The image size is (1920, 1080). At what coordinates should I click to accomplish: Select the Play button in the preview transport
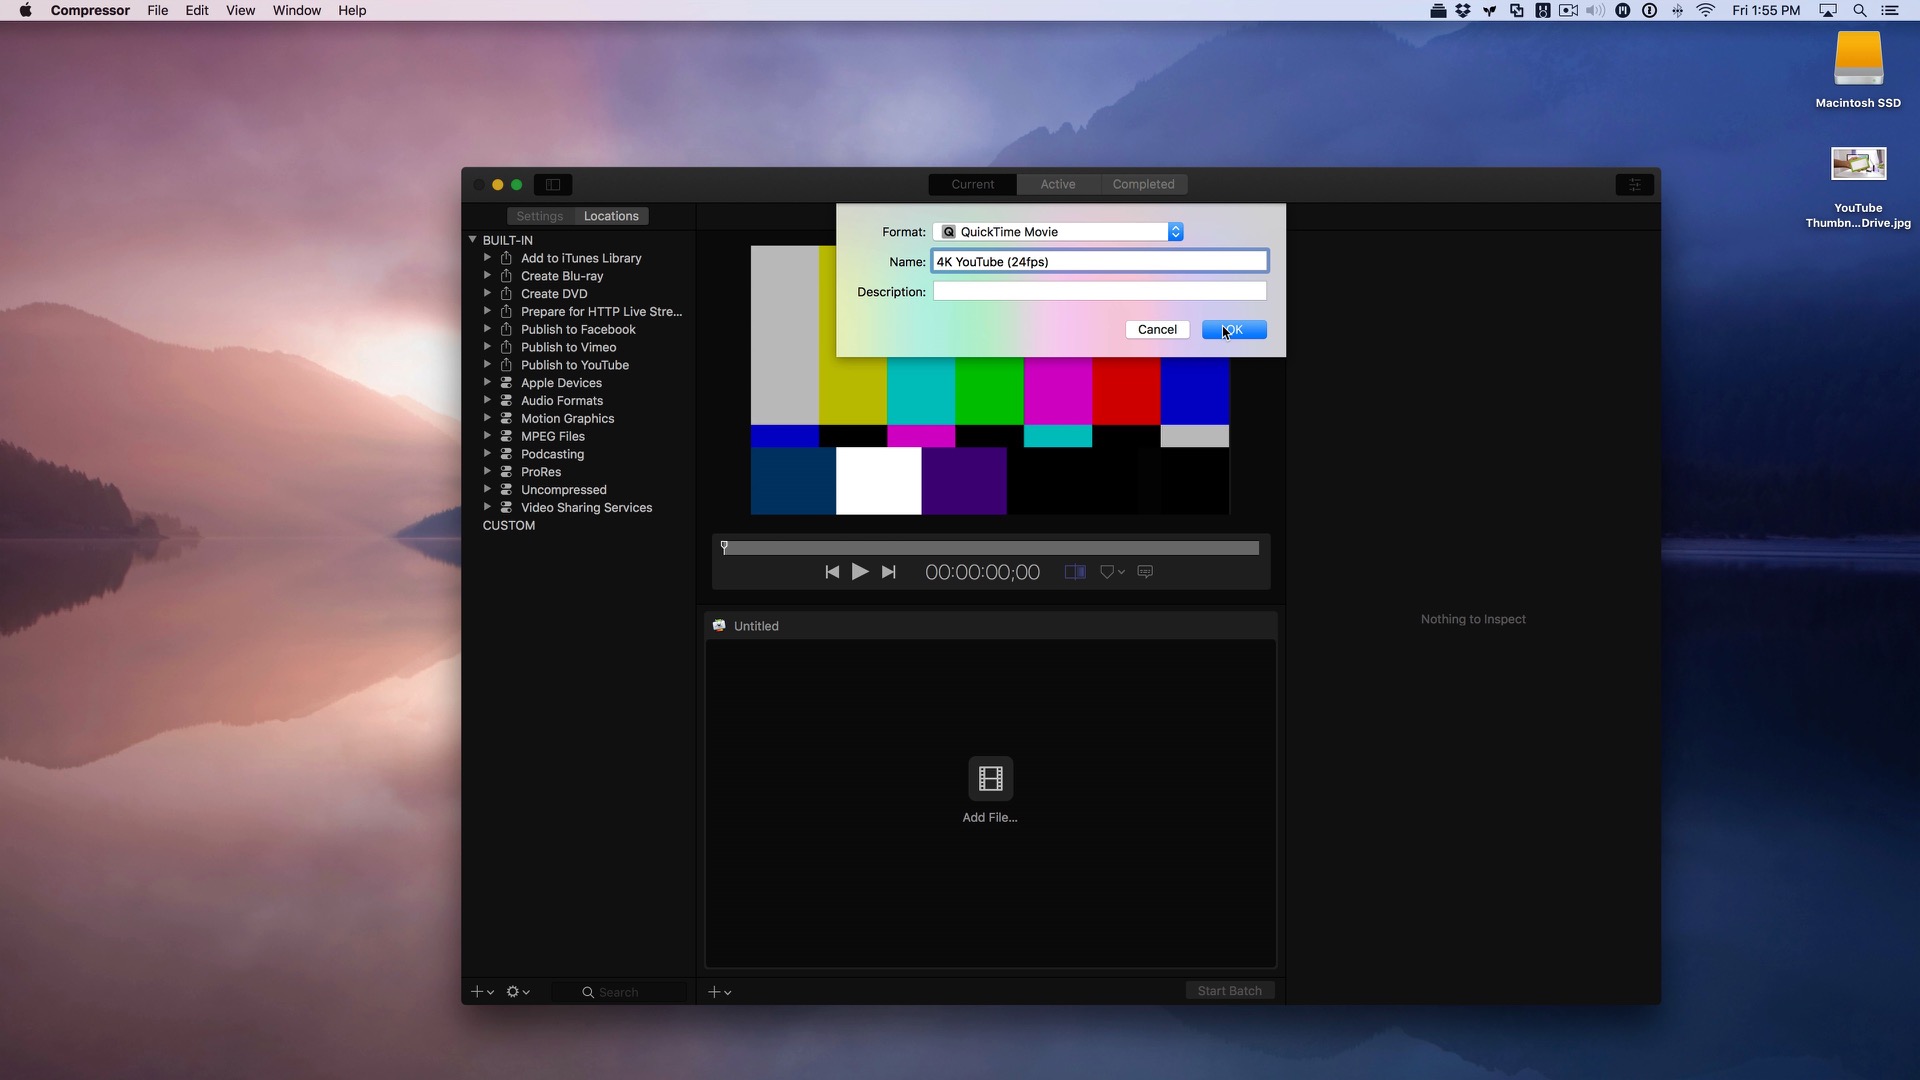[860, 572]
